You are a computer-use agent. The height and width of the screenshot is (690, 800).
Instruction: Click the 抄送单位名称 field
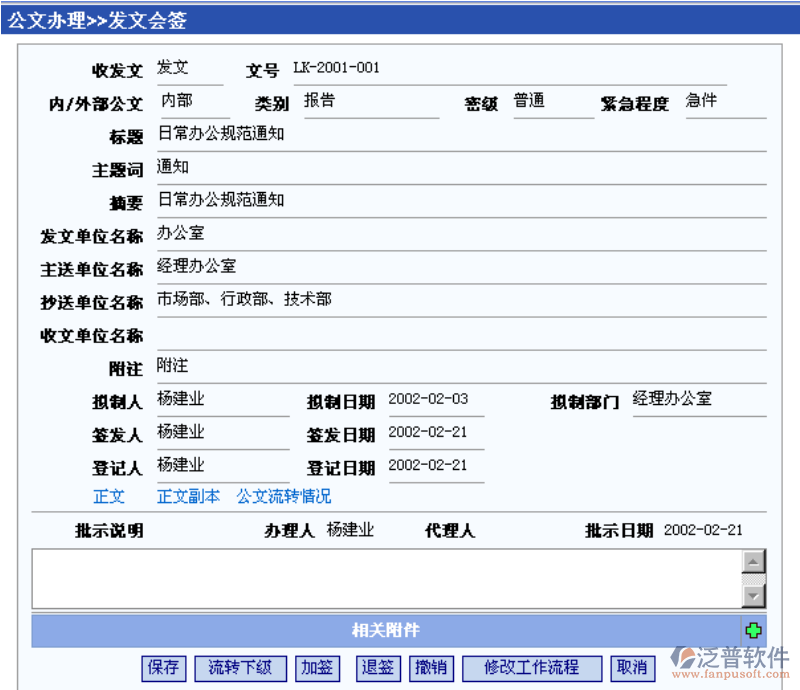tap(460, 300)
